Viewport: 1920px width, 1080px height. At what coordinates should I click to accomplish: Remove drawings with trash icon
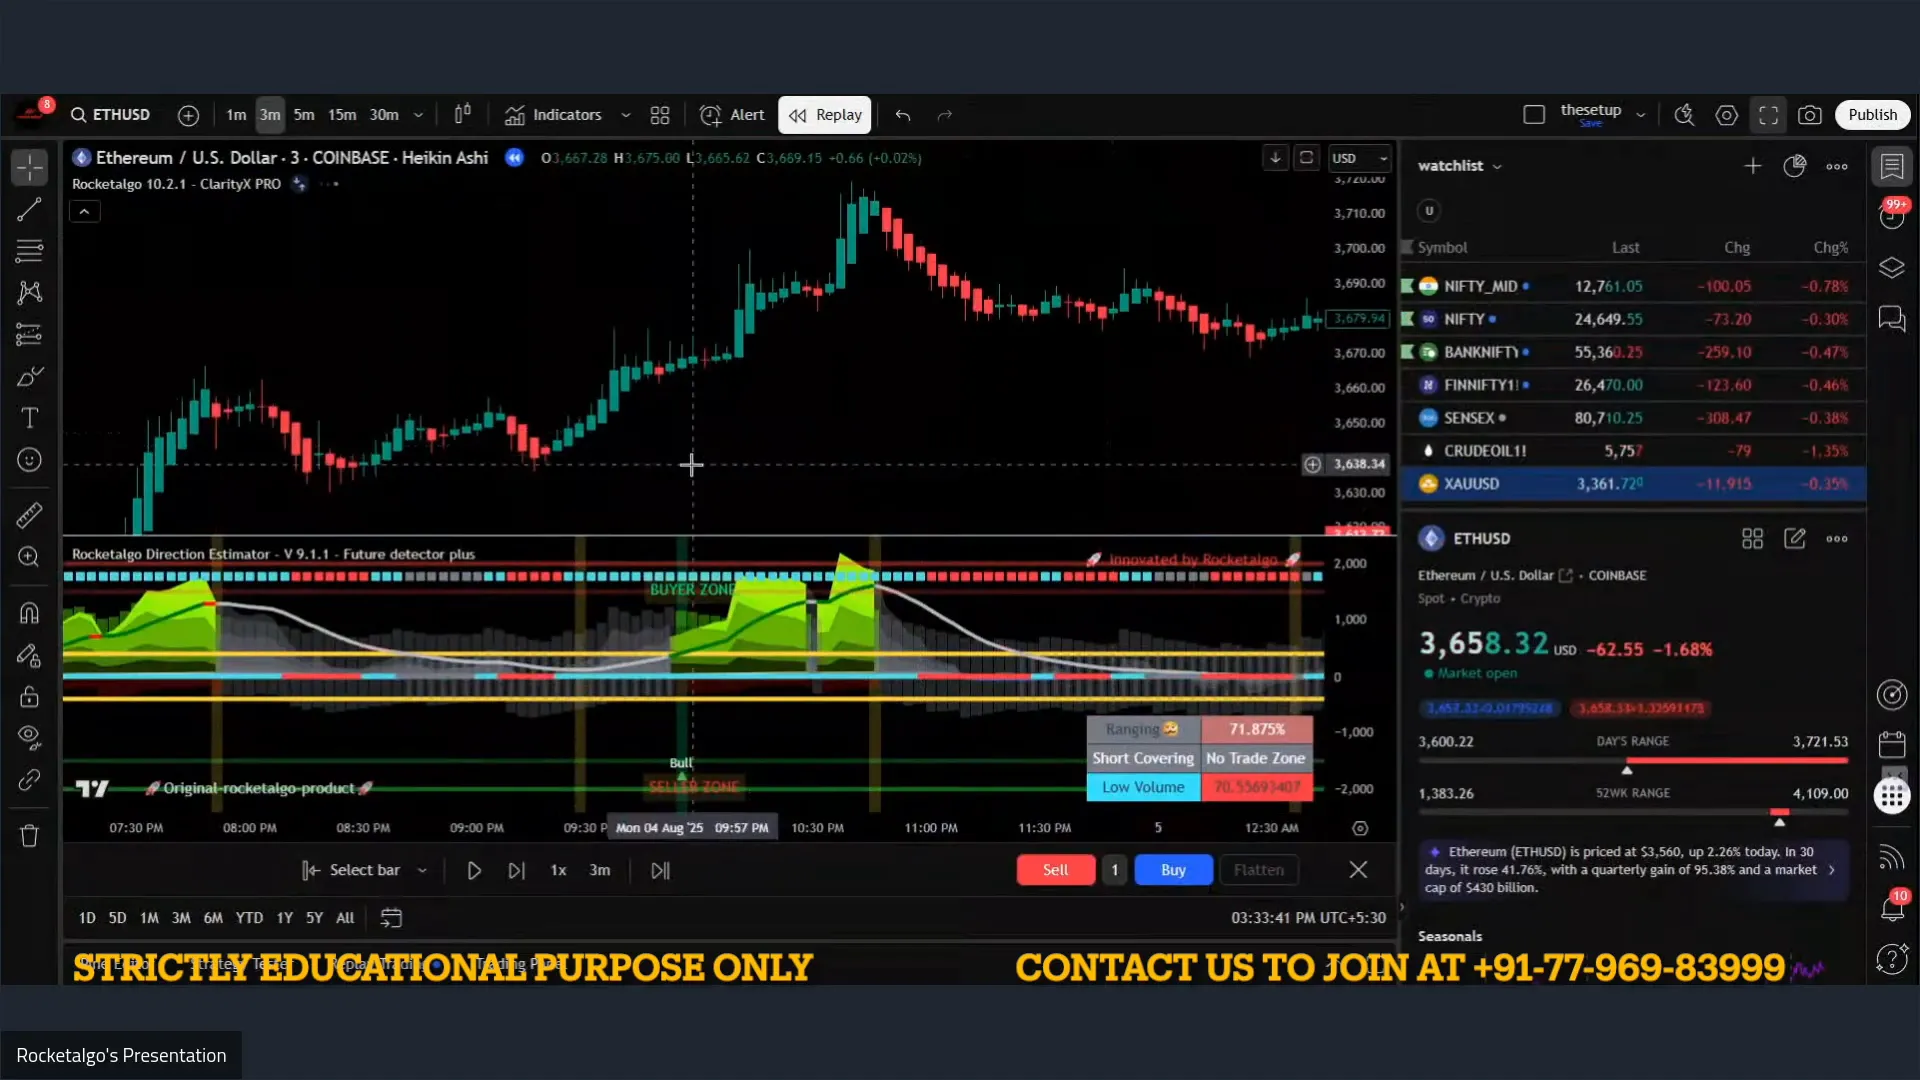30,836
